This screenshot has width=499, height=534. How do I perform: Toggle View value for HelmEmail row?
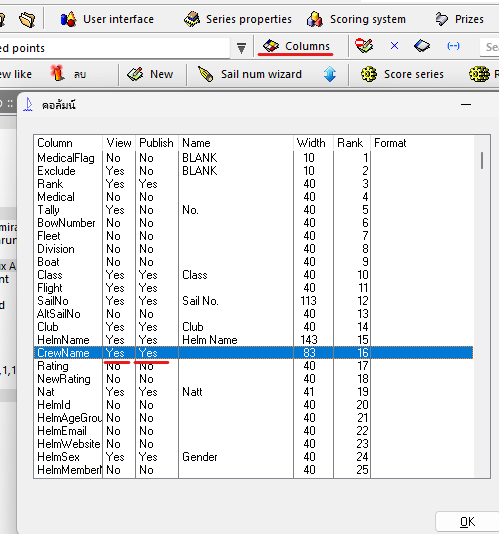(113, 431)
